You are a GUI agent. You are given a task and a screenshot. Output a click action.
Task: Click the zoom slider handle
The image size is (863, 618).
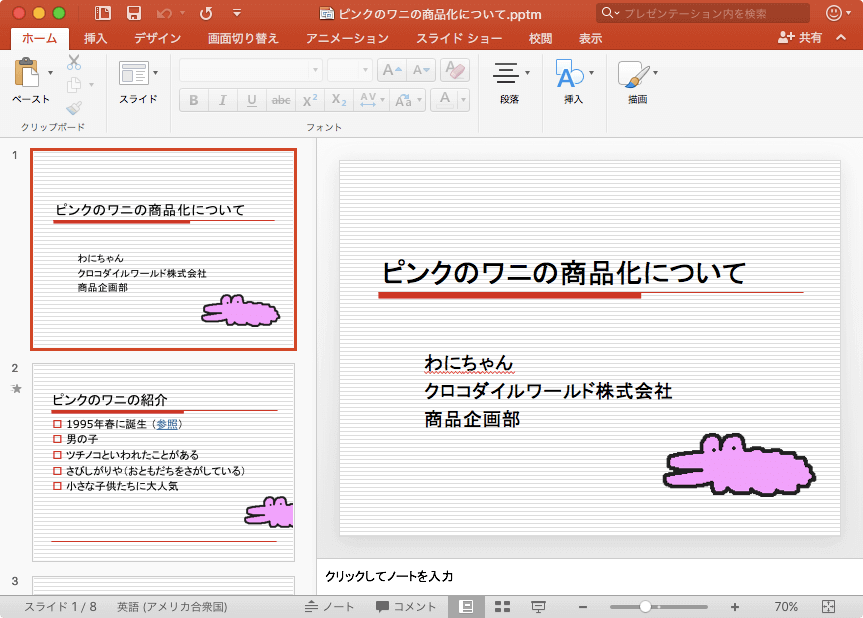(x=646, y=607)
